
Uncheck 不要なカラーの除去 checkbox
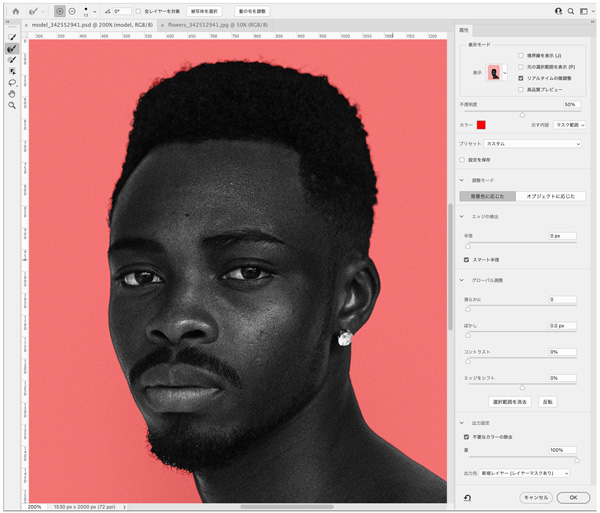coord(466,437)
